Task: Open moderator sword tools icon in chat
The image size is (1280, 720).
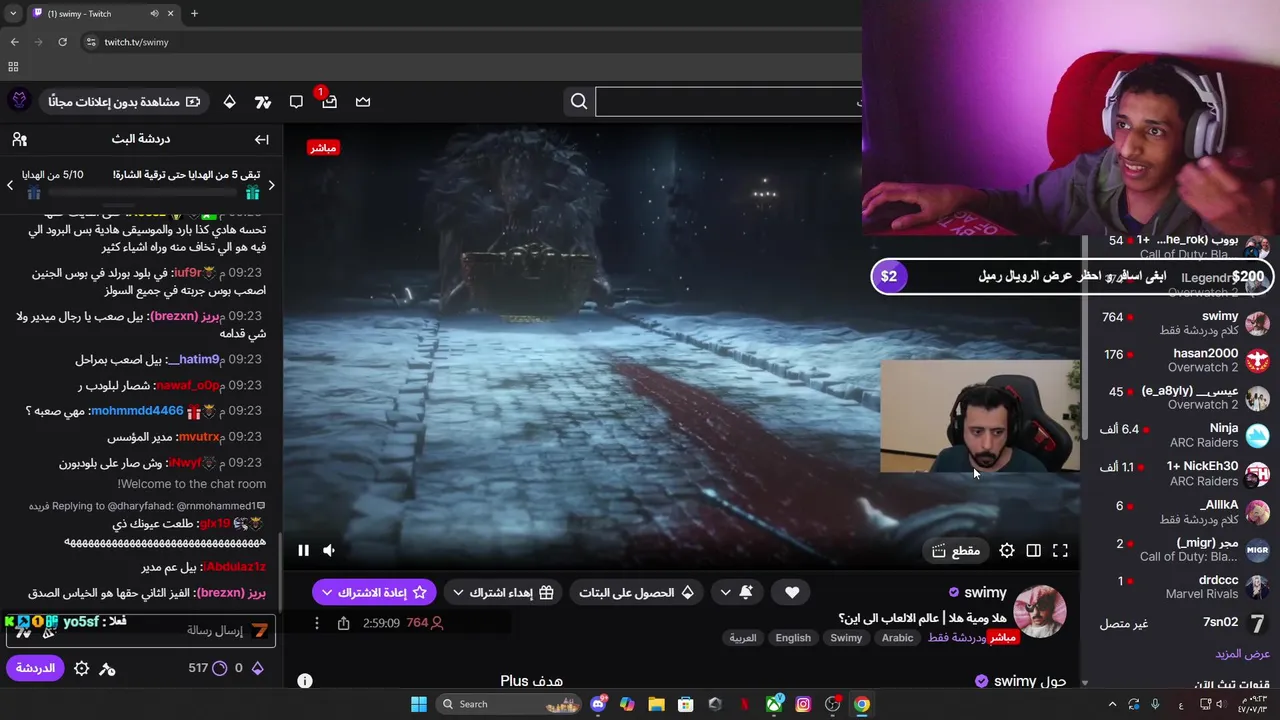Action: [107, 668]
